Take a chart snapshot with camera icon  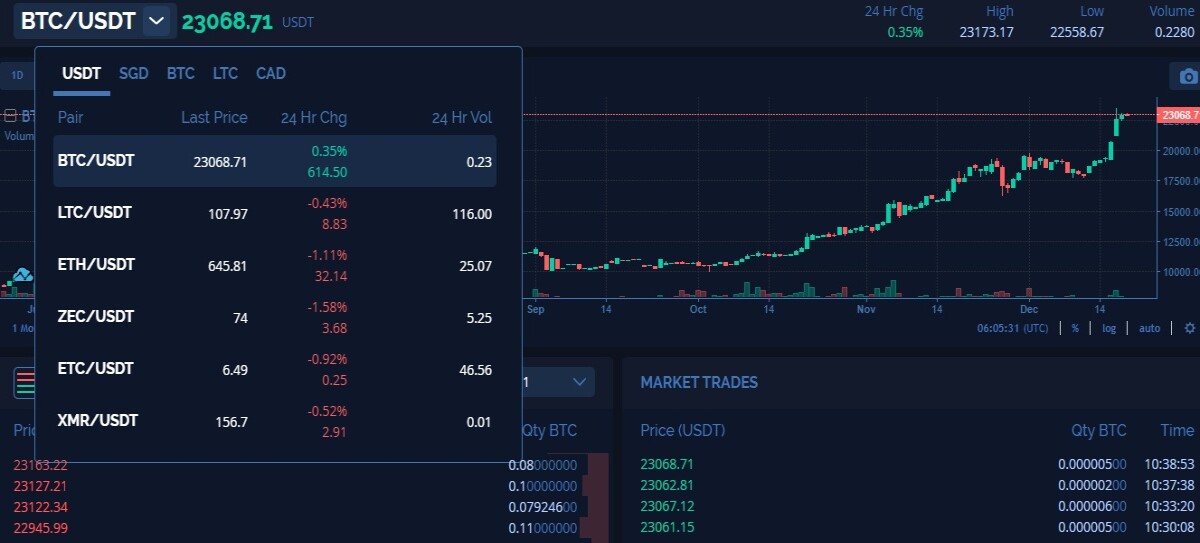point(1186,76)
